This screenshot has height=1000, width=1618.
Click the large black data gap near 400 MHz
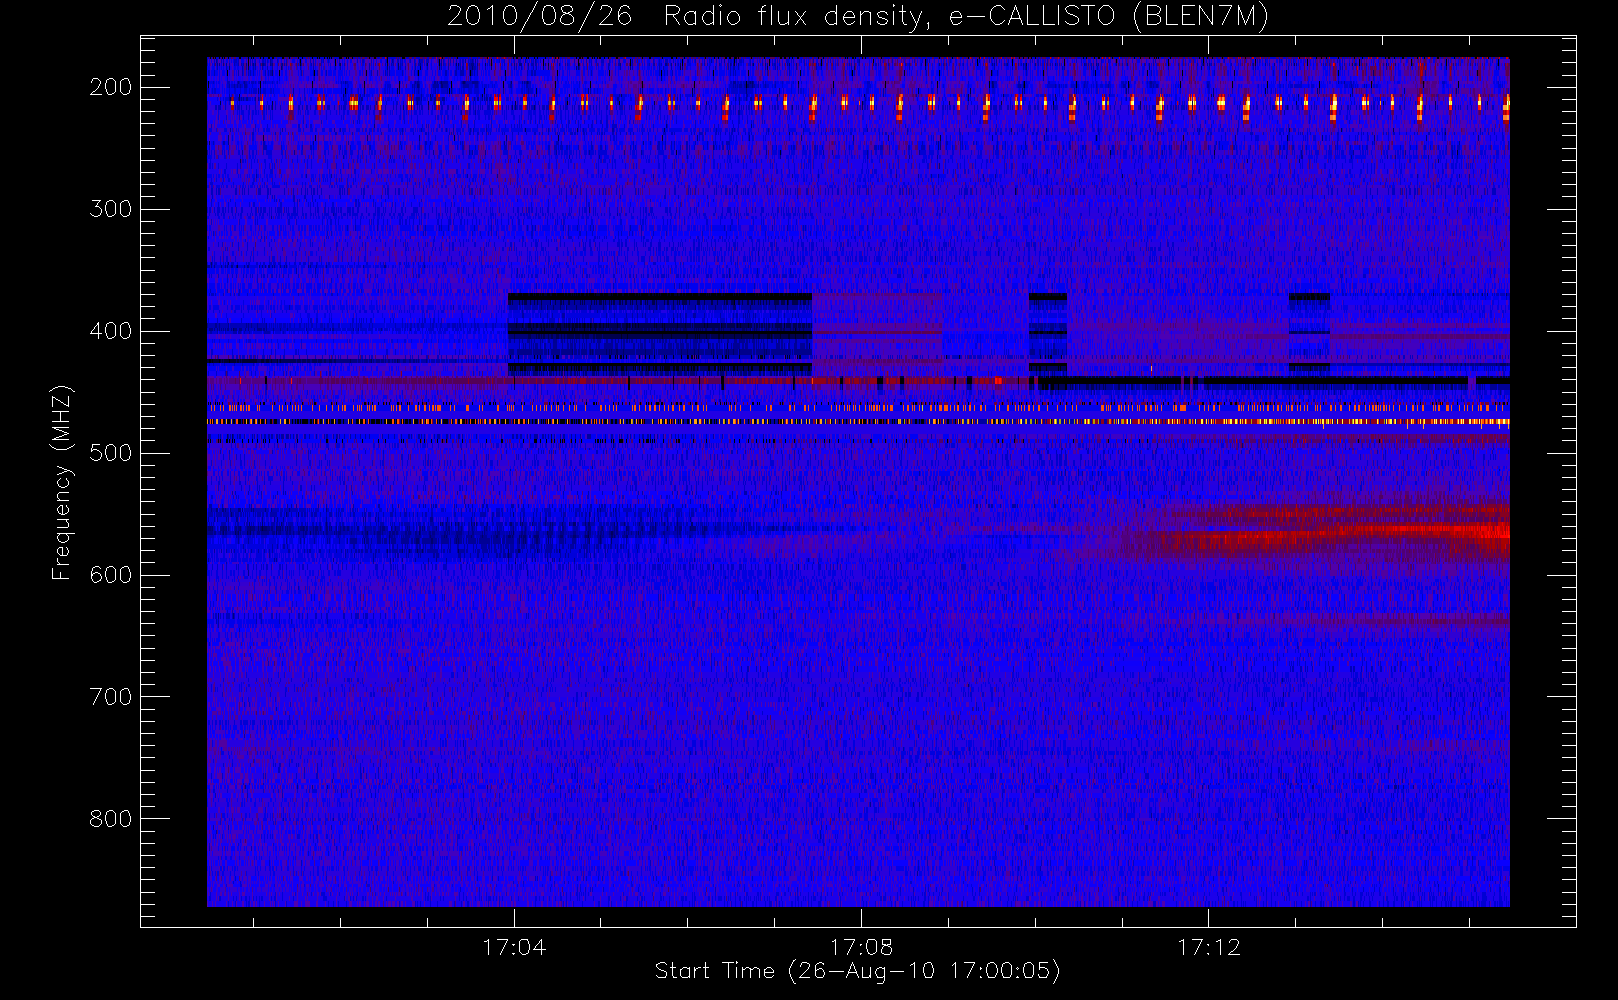click(x=660, y=334)
